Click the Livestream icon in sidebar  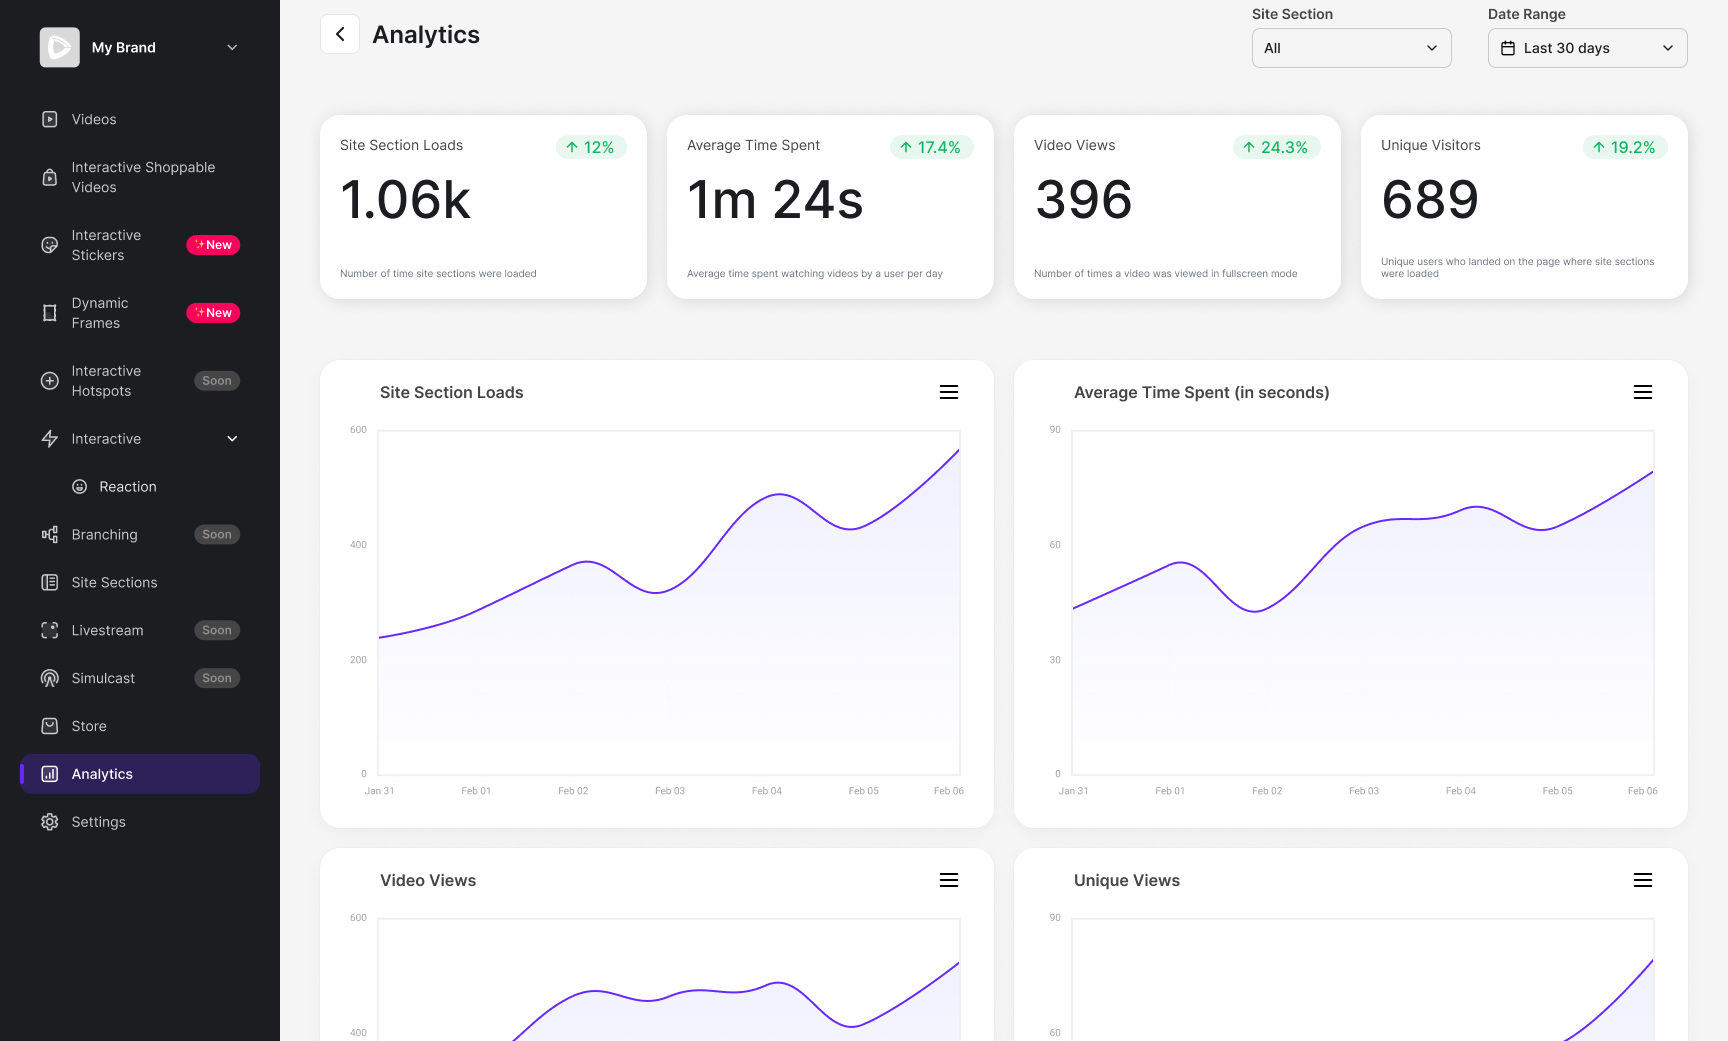50,631
